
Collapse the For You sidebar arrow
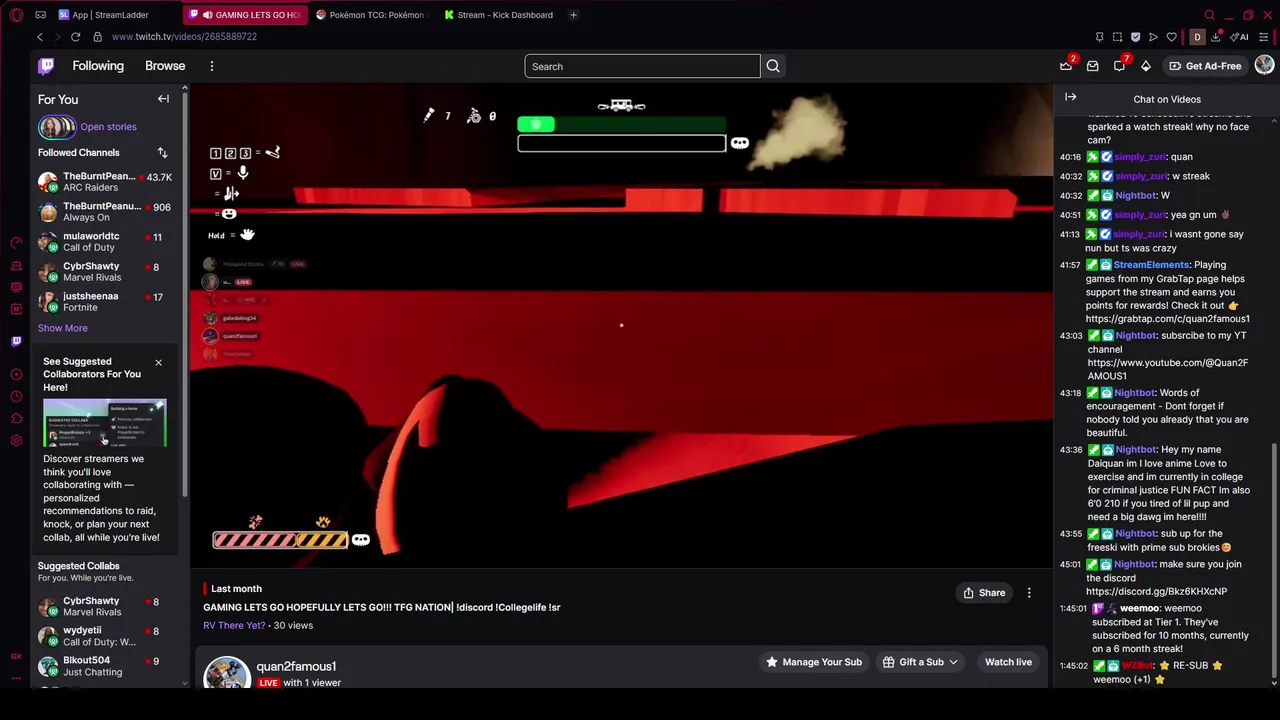coord(163,99)
